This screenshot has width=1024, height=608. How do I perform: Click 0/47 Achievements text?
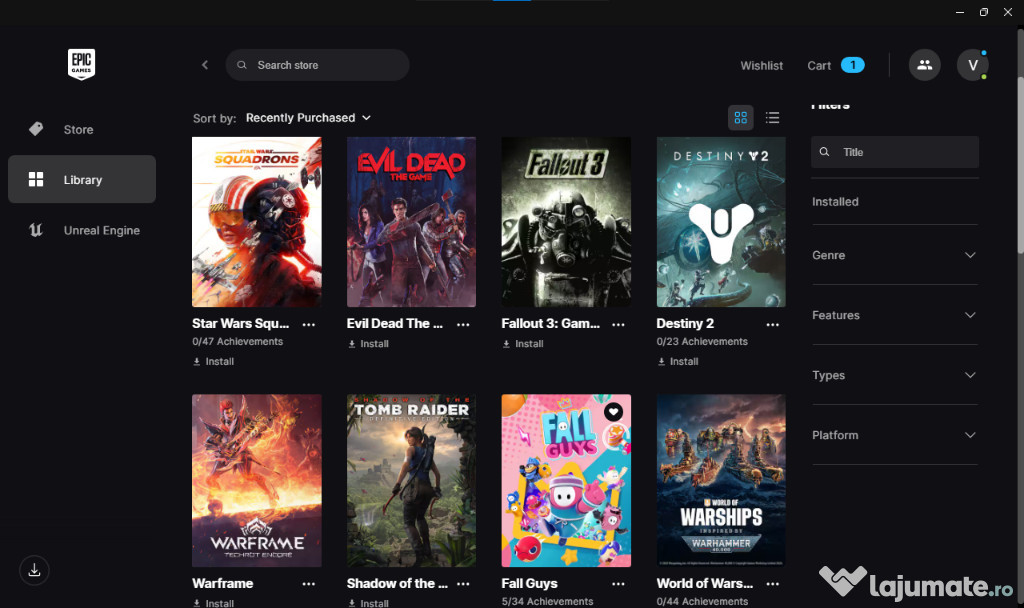(238, 342)
